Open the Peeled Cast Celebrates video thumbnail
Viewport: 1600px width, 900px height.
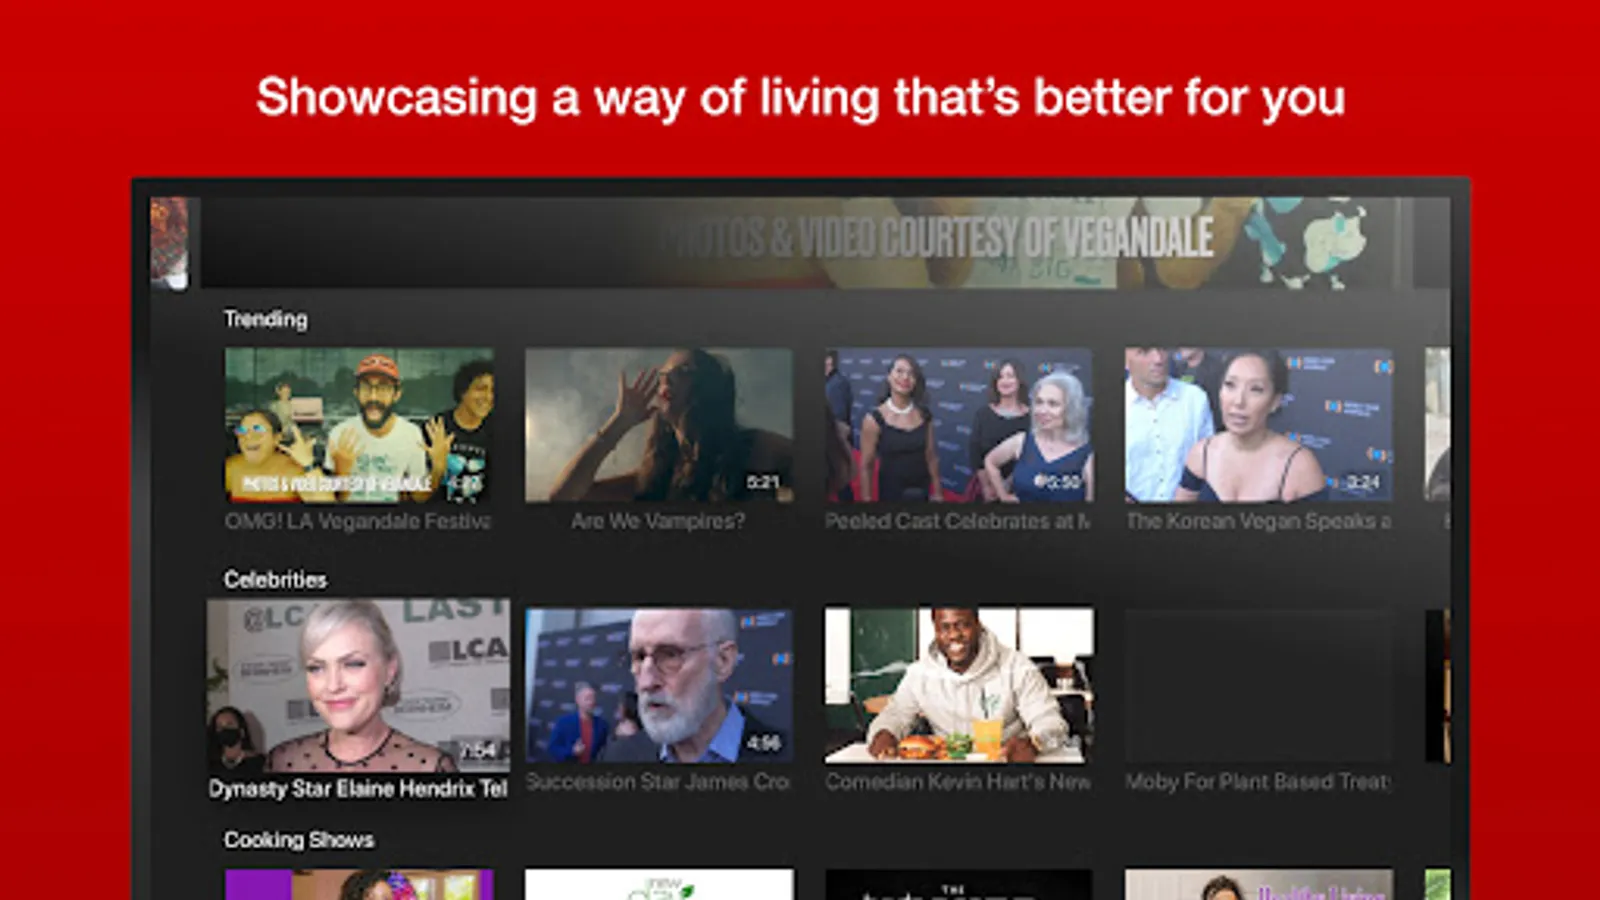[959, 425]
